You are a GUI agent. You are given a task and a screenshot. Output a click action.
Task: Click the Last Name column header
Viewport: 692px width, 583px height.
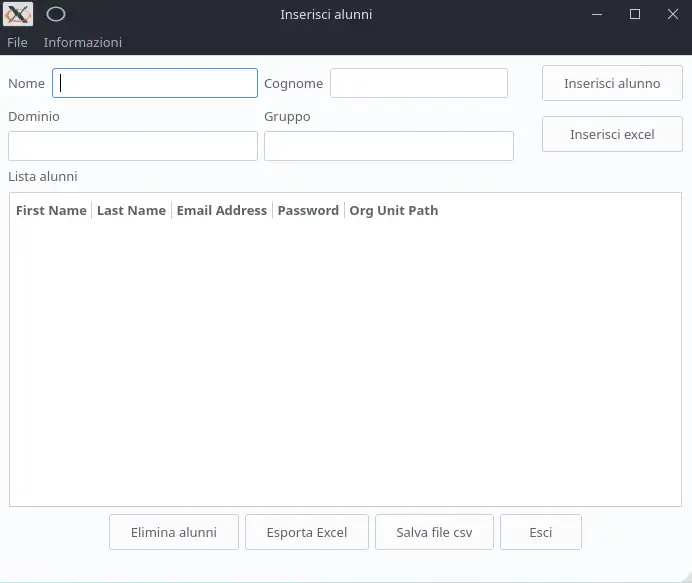point(132,211)
